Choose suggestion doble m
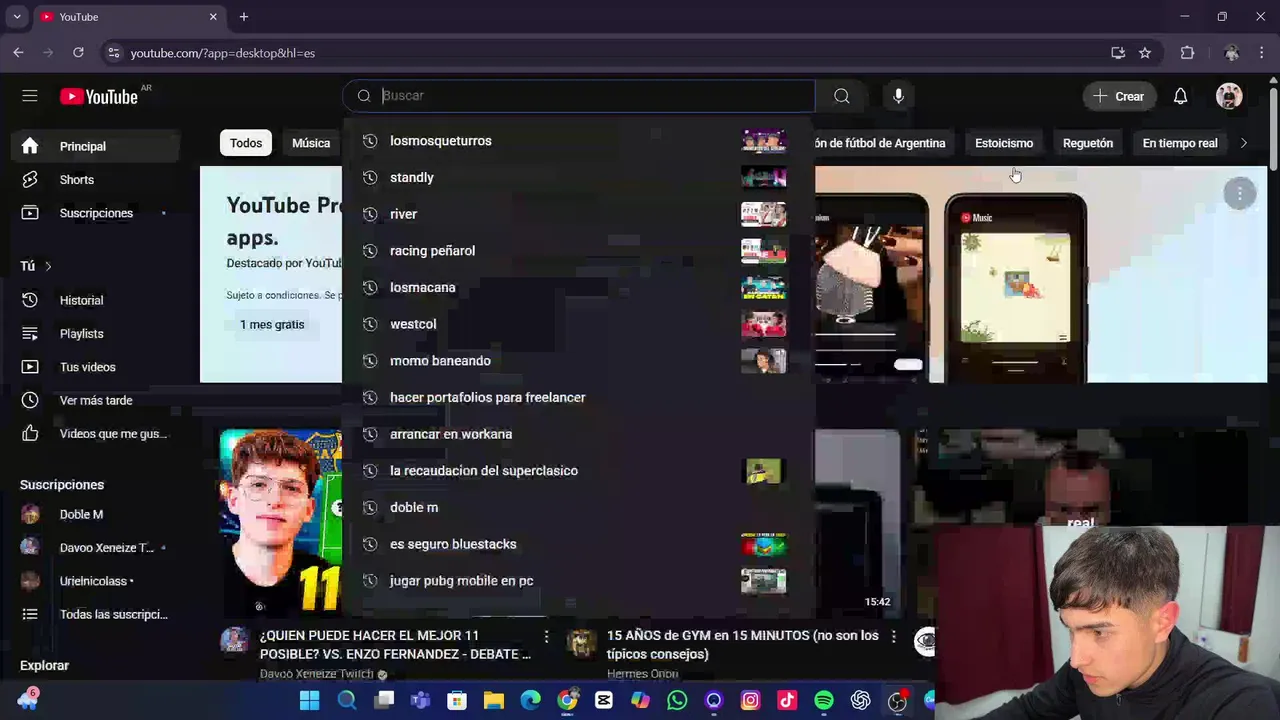The height and width of the screenshot is (720, 1280). (x=579, y=507)
